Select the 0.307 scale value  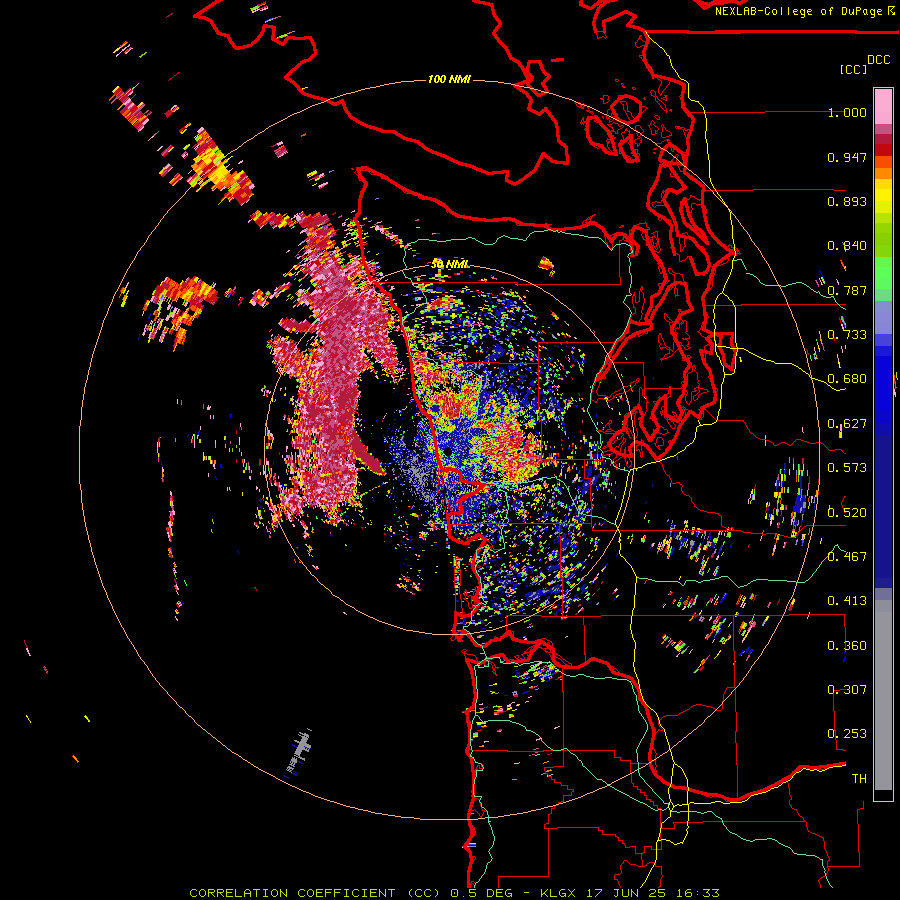(x=847, y=689)
